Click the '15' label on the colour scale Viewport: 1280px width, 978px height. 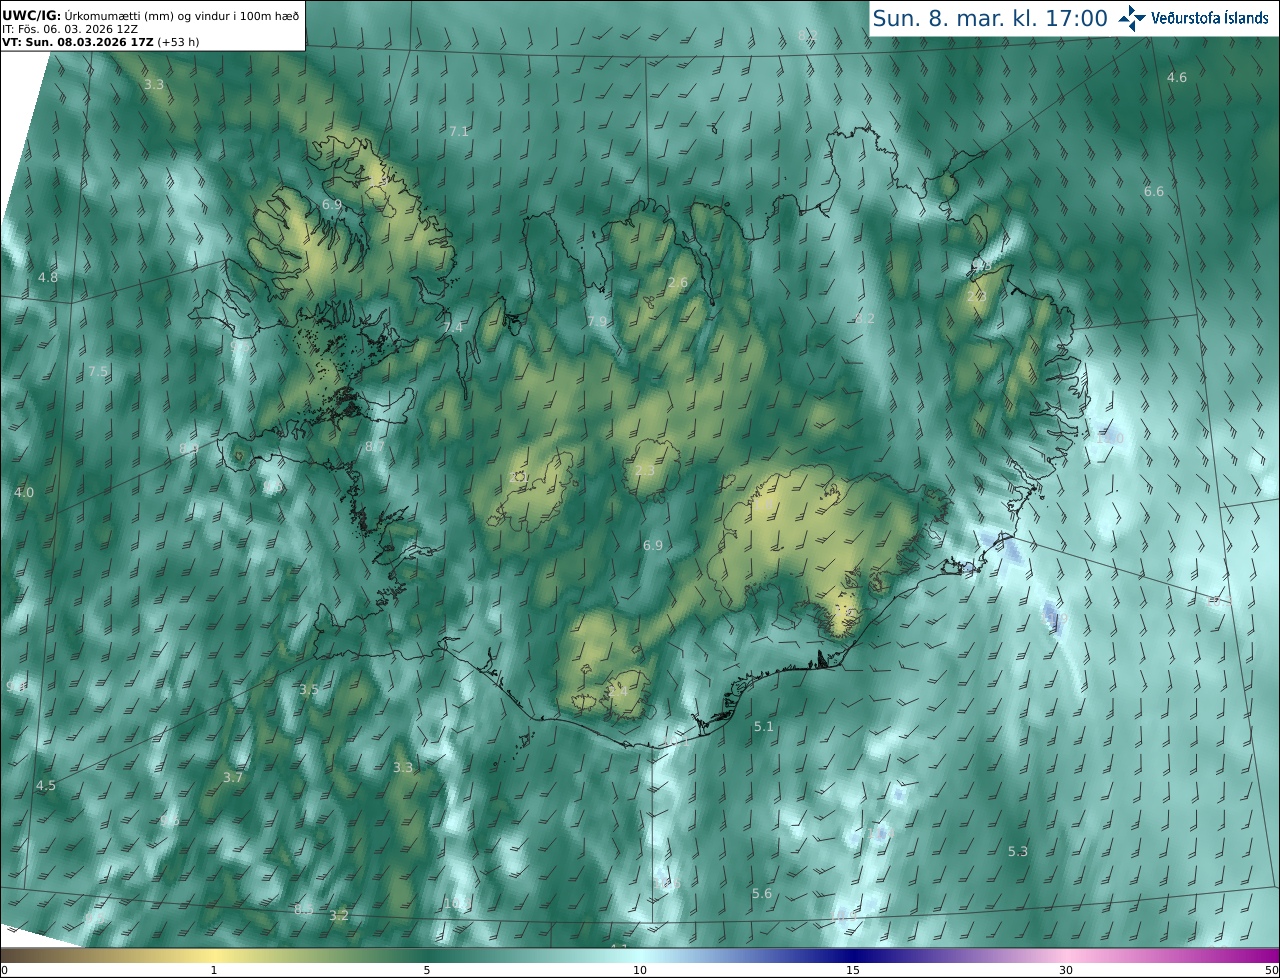pyautogui.click(x=853, y=970)
